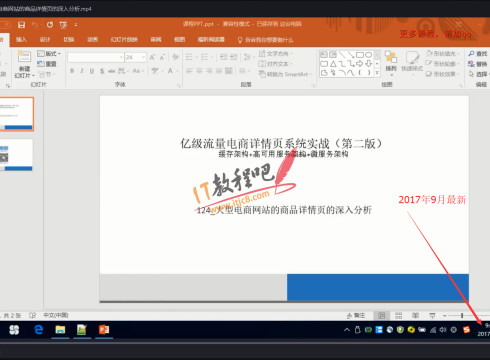Toggle Justify paragraph alignment
The height and width of the screenshot is (360, 490).
[x=219, y=71]
